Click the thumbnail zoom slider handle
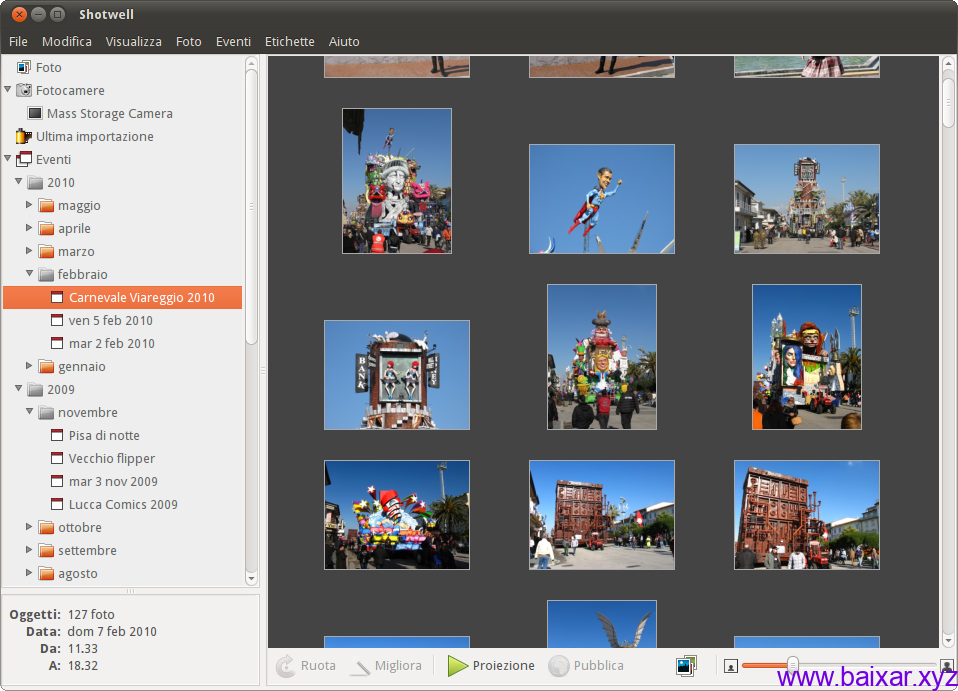Screen dimensions: 958x691 [793, 664]
